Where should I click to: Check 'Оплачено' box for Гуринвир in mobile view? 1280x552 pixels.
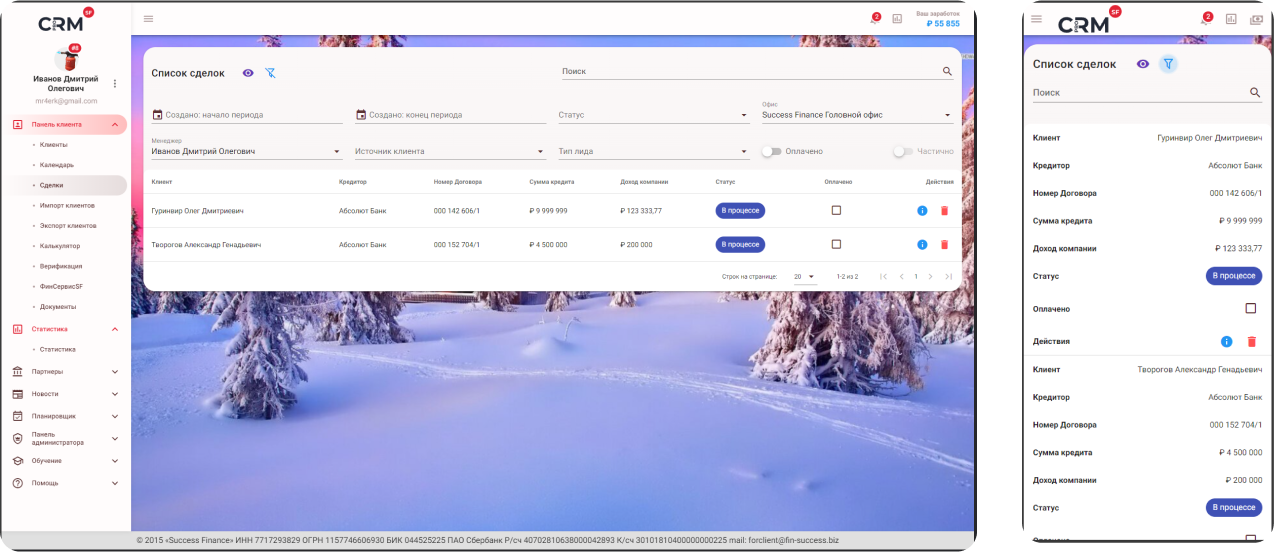pyautogui.click(x=1251, y=308)
